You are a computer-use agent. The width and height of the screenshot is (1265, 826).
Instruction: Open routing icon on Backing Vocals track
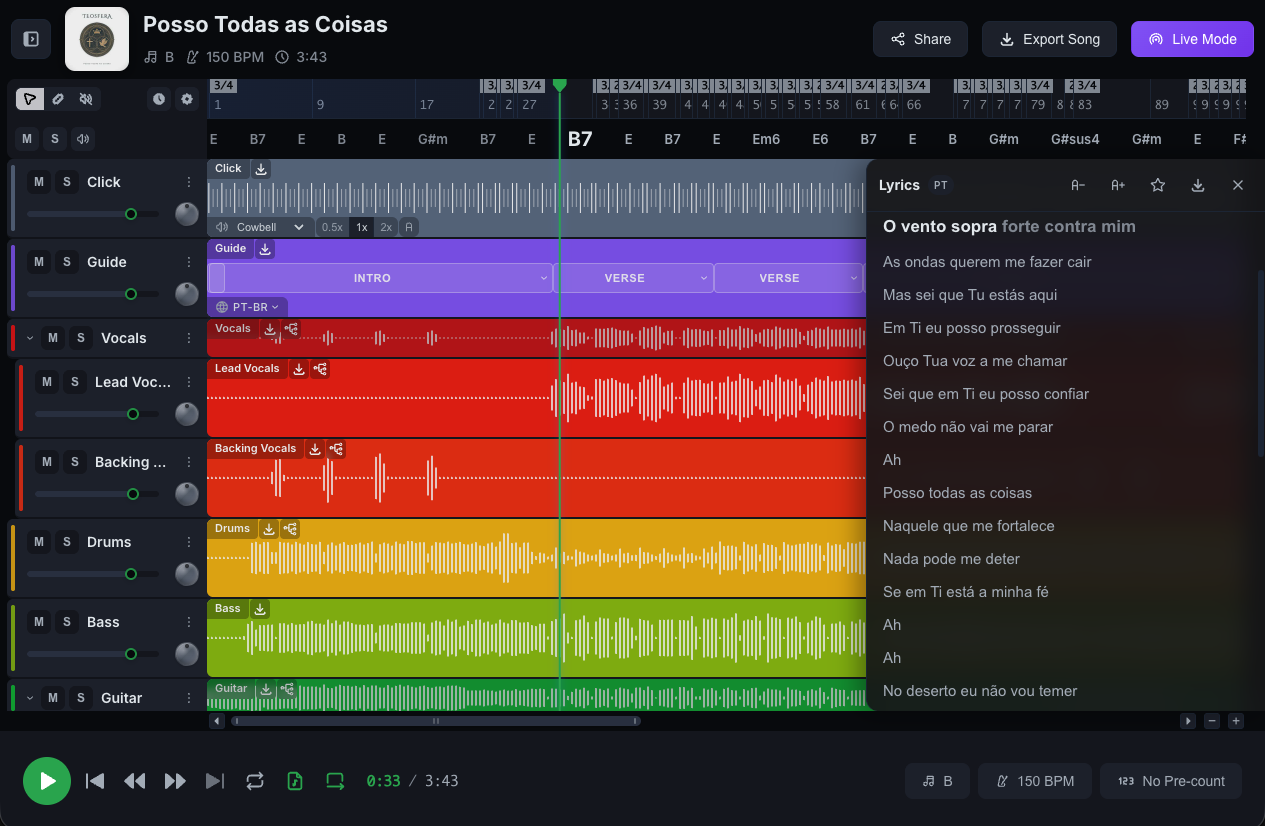coord(337,449)
